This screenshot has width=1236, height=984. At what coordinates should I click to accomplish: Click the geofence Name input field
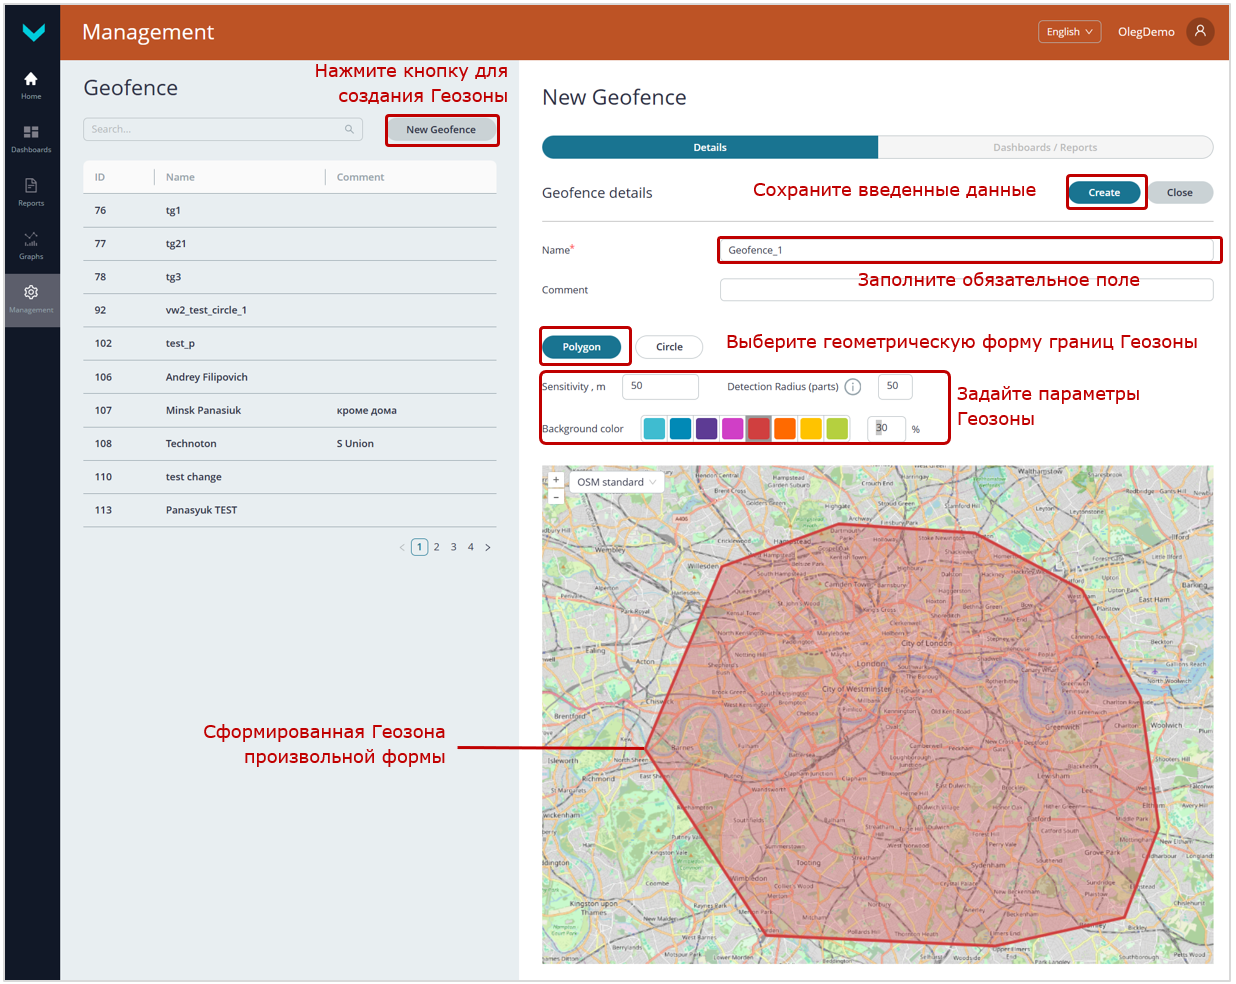click(x=966, y=250)
